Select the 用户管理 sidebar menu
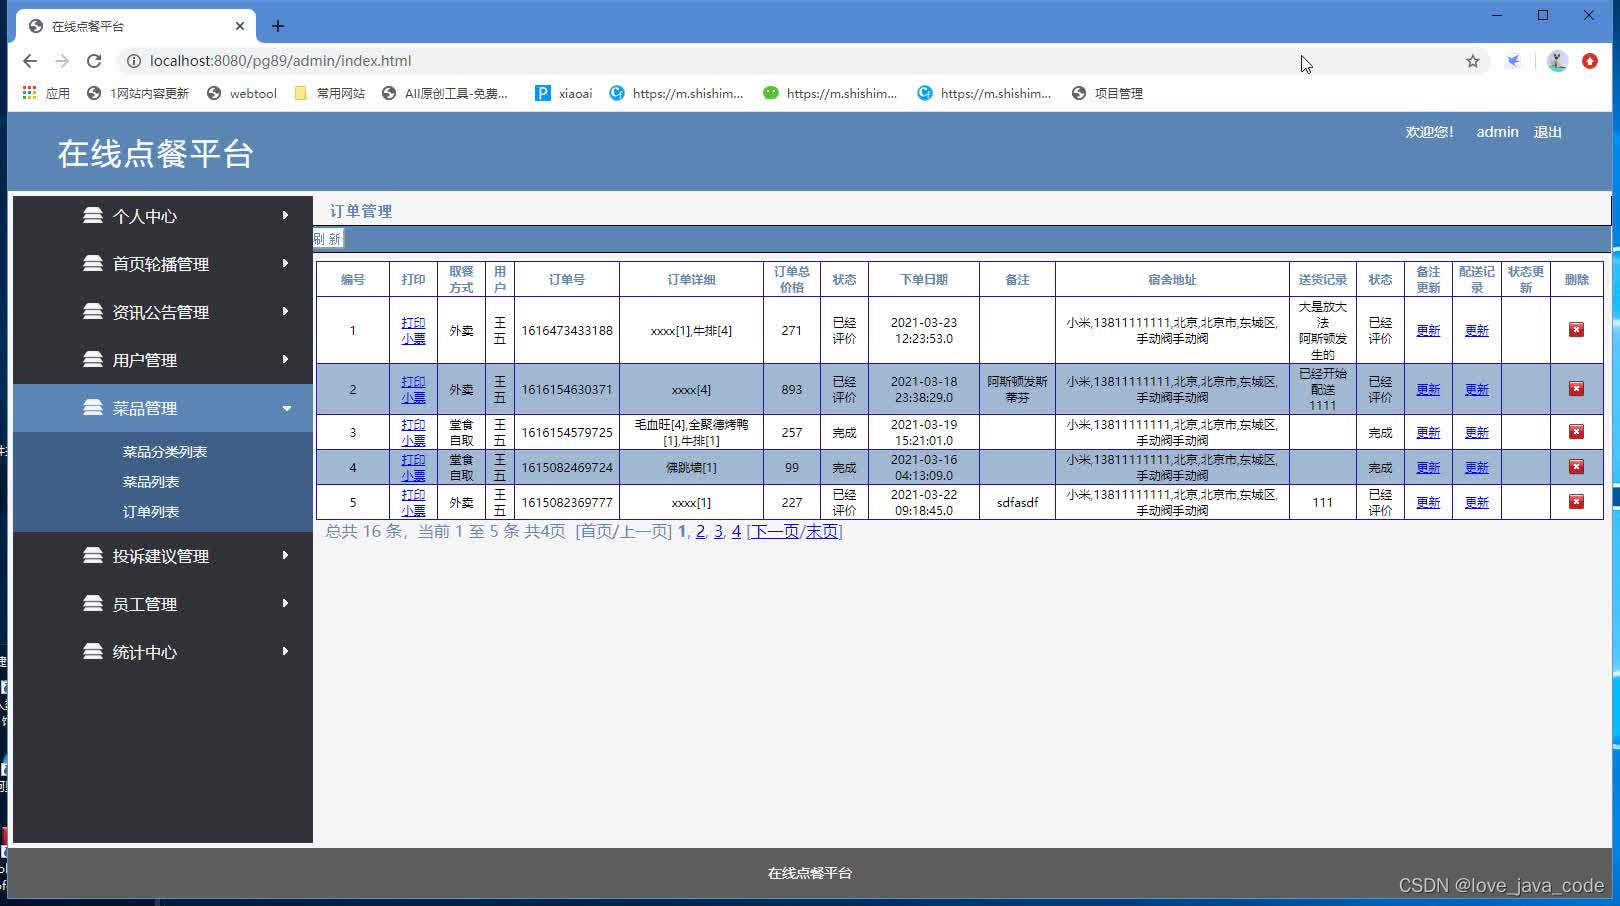Screen dimensions: 1620x906 (163, 360)
